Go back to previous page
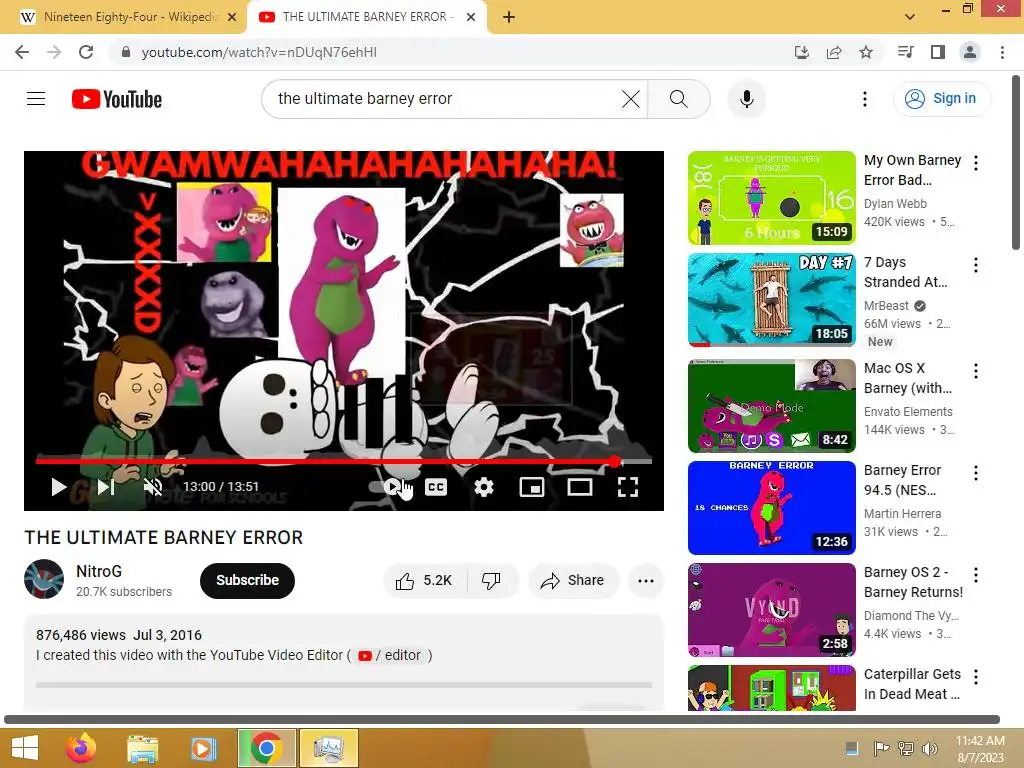Screen dimensions: 1024x768 click(x=22, y=52)
